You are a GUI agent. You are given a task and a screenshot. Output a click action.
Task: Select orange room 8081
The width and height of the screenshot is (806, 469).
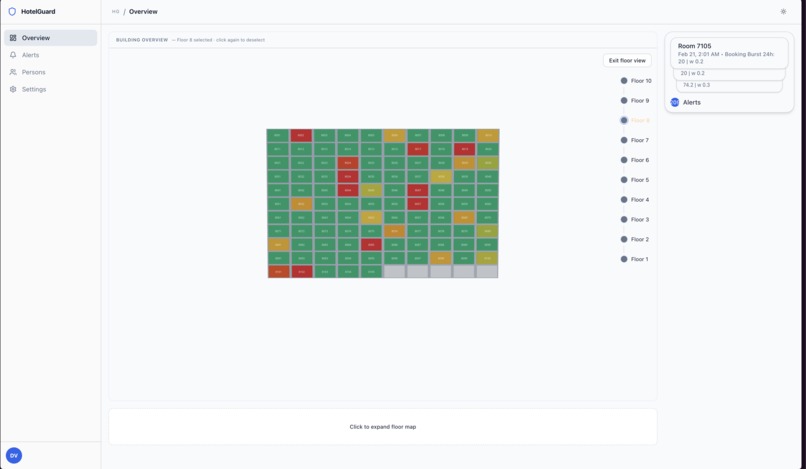click(278, 245)
